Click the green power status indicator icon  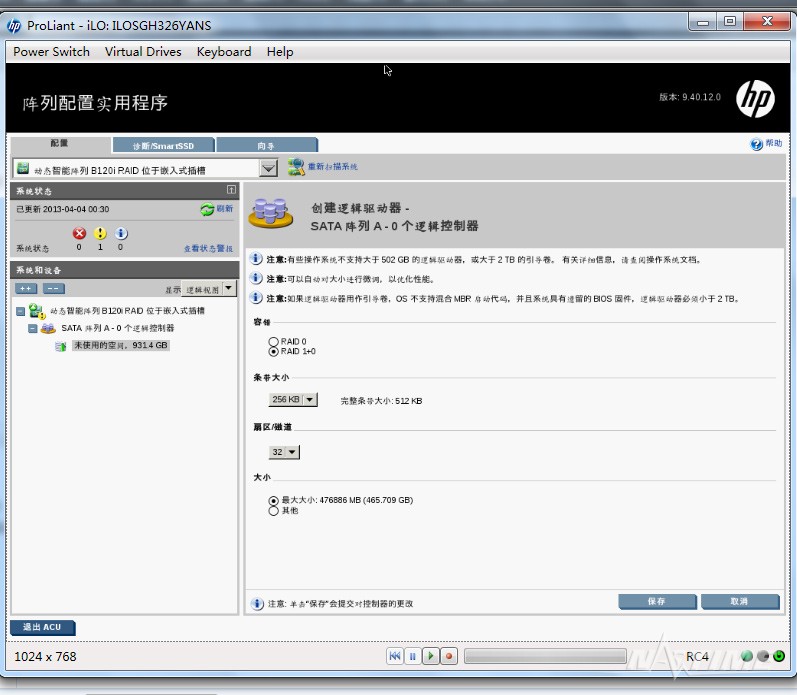coord(779,656)
